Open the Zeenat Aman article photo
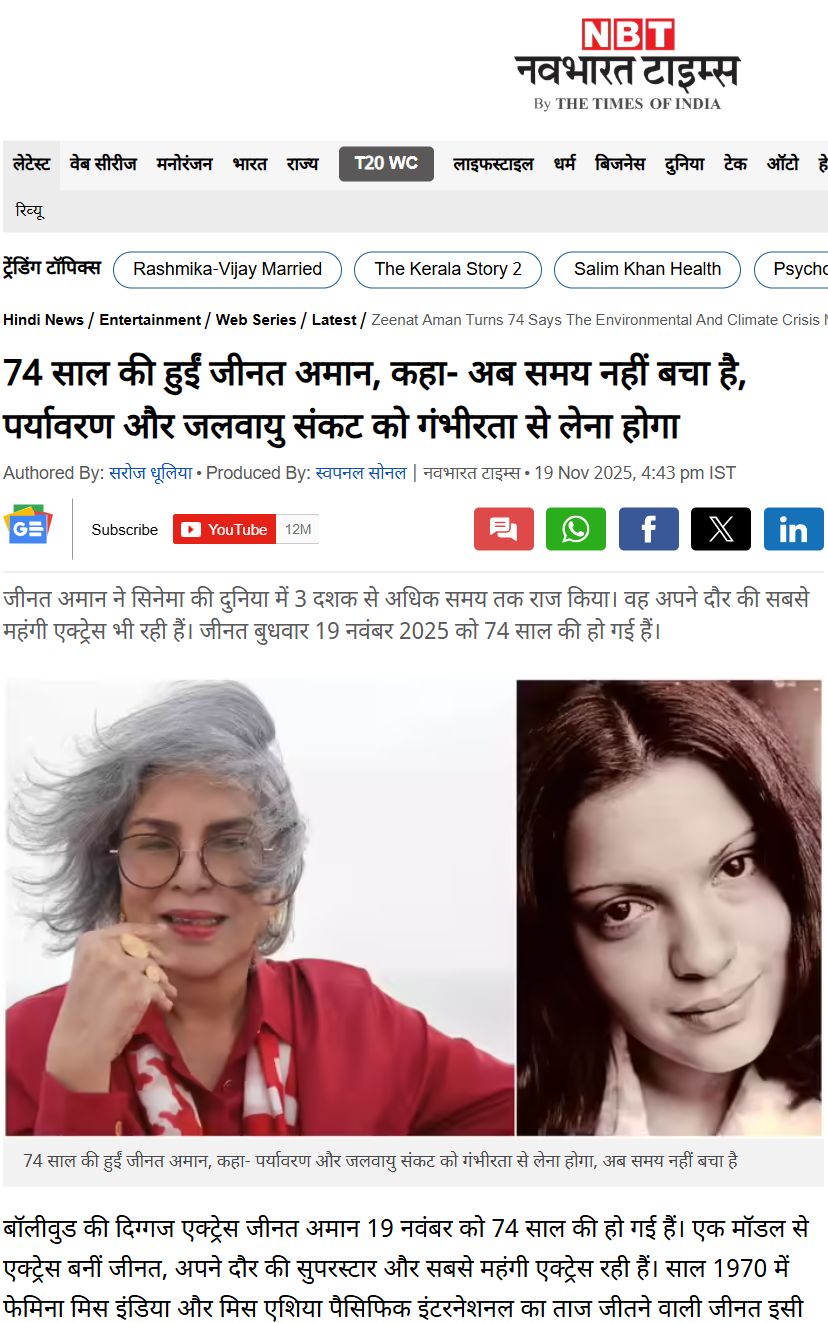 pyautogui.click(x=414, y=907)
